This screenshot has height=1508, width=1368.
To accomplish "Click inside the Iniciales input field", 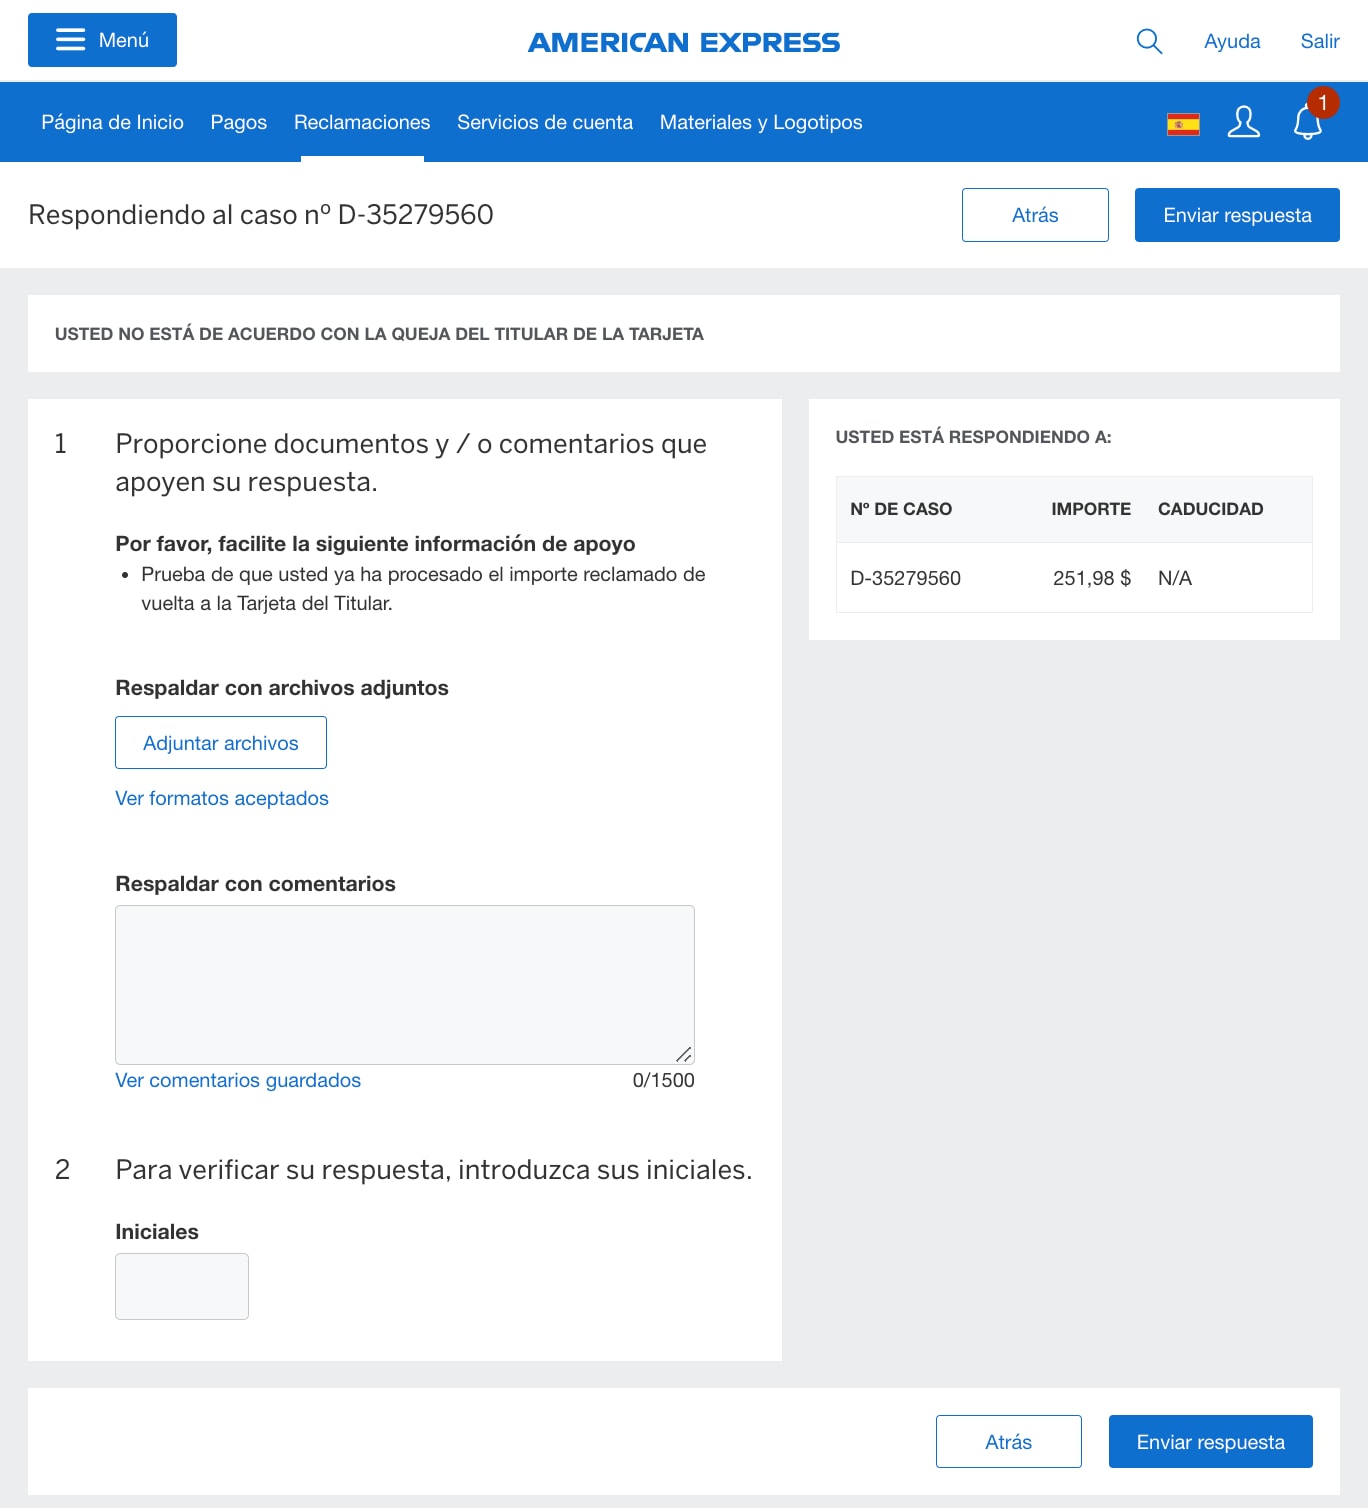I will click(x=181, y=1286).
